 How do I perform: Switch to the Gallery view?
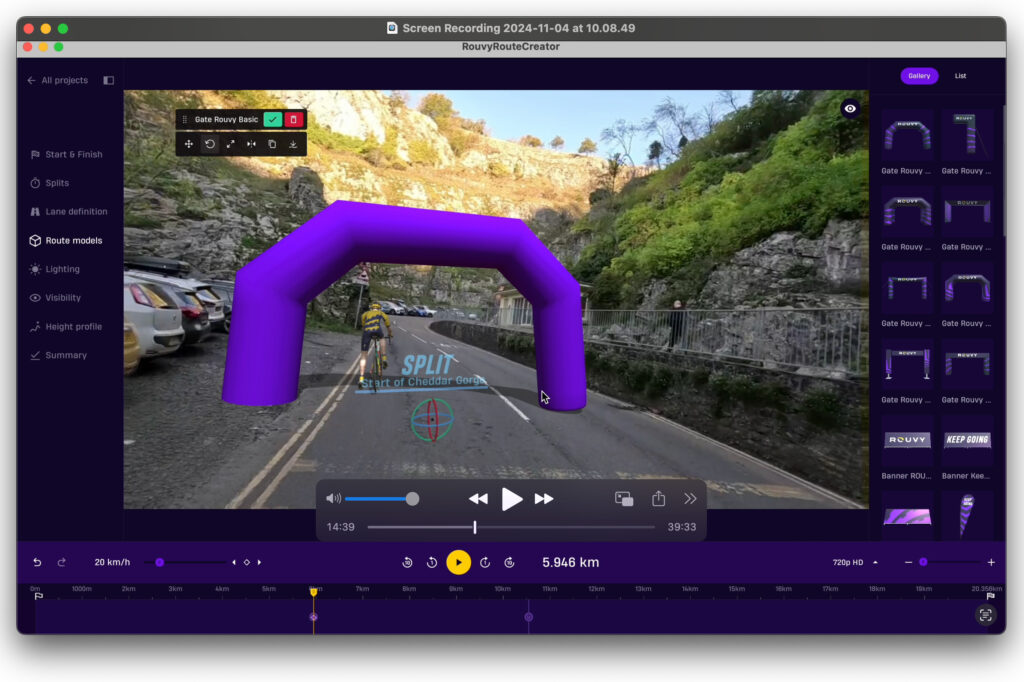pos(919,76)
